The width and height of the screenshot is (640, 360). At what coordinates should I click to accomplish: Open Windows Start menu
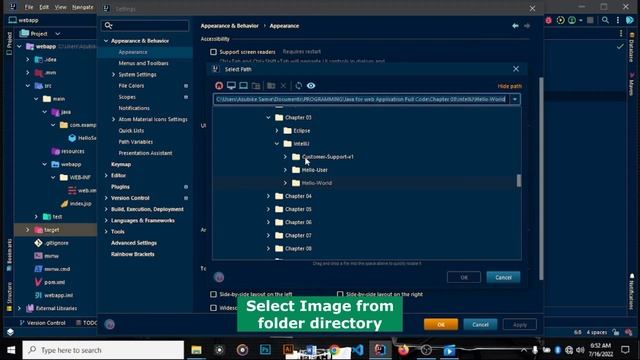click(x=11, y=350)
